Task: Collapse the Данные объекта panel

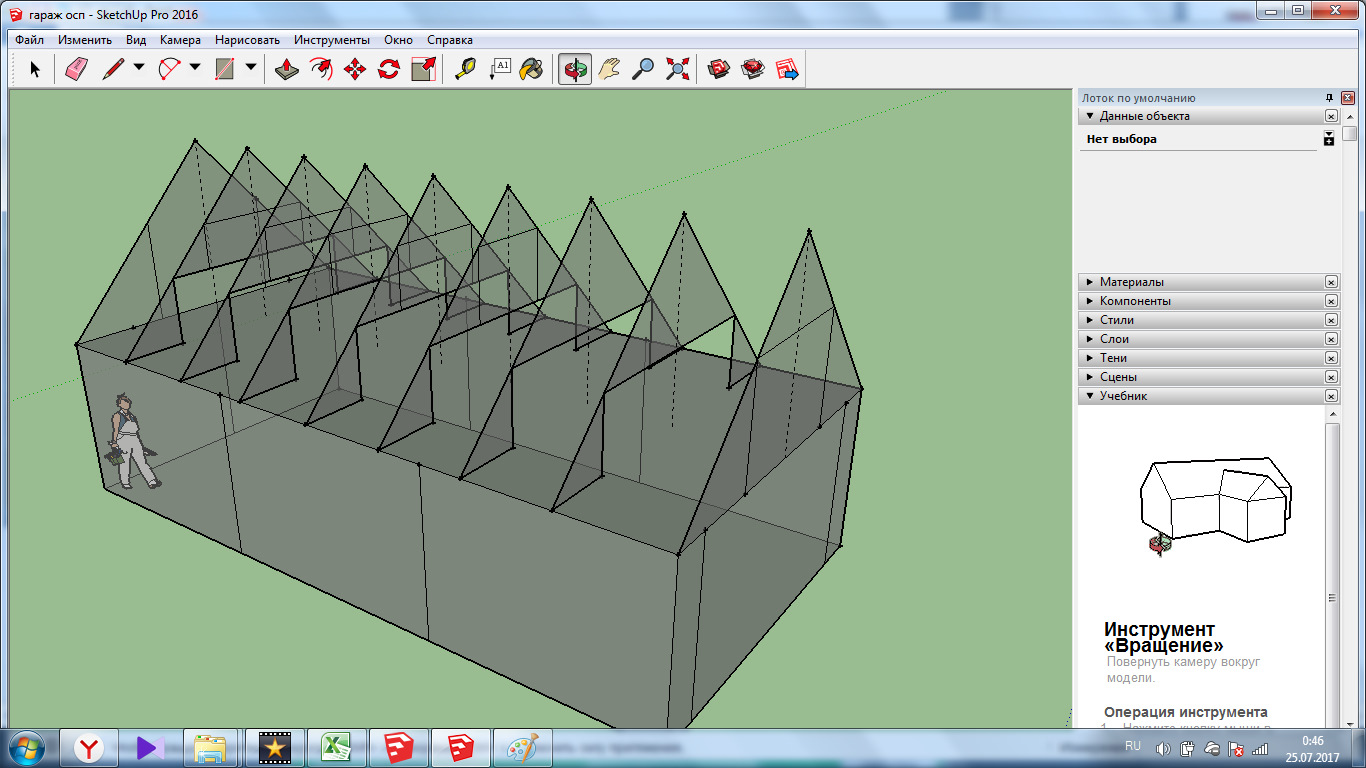Action: (1090, 116)
